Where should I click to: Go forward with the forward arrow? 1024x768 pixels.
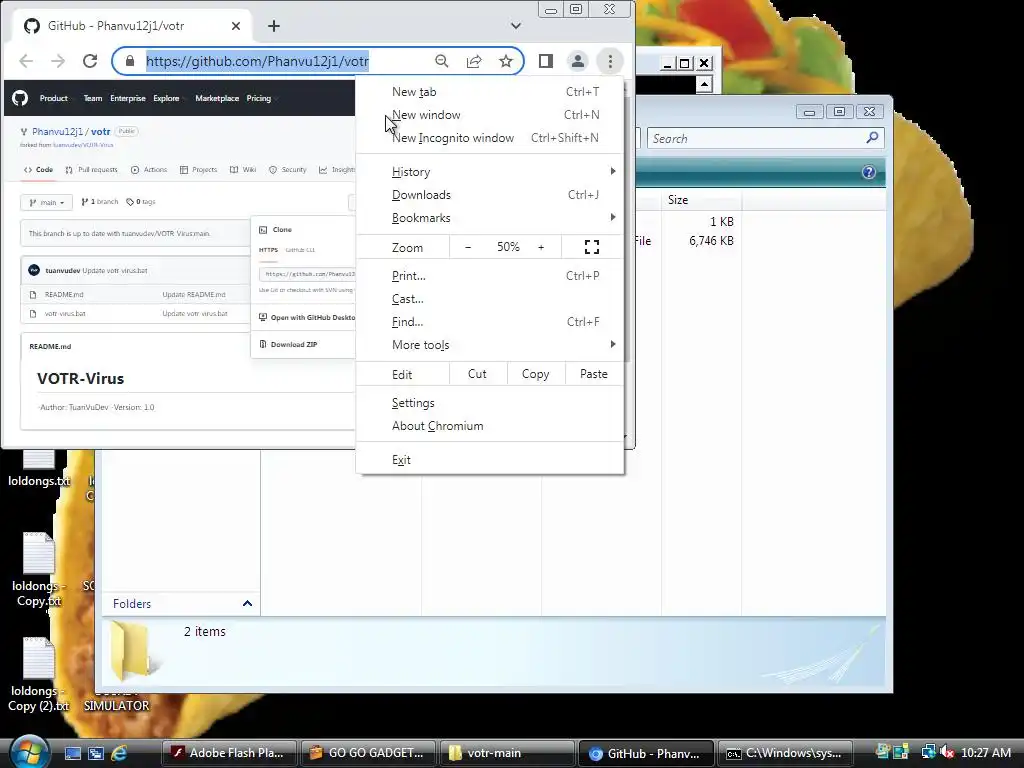pos(58,61)
